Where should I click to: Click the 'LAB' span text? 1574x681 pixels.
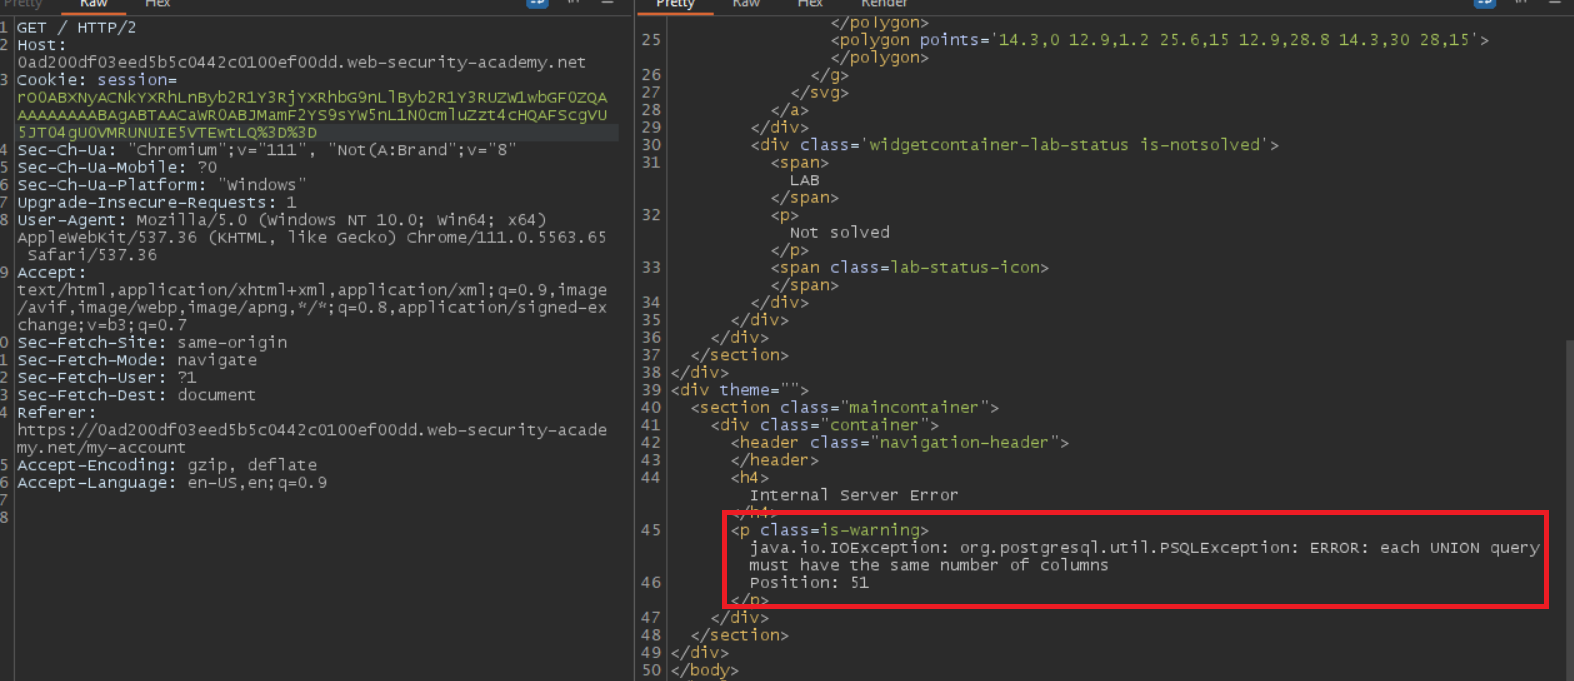tap(805, 180)
